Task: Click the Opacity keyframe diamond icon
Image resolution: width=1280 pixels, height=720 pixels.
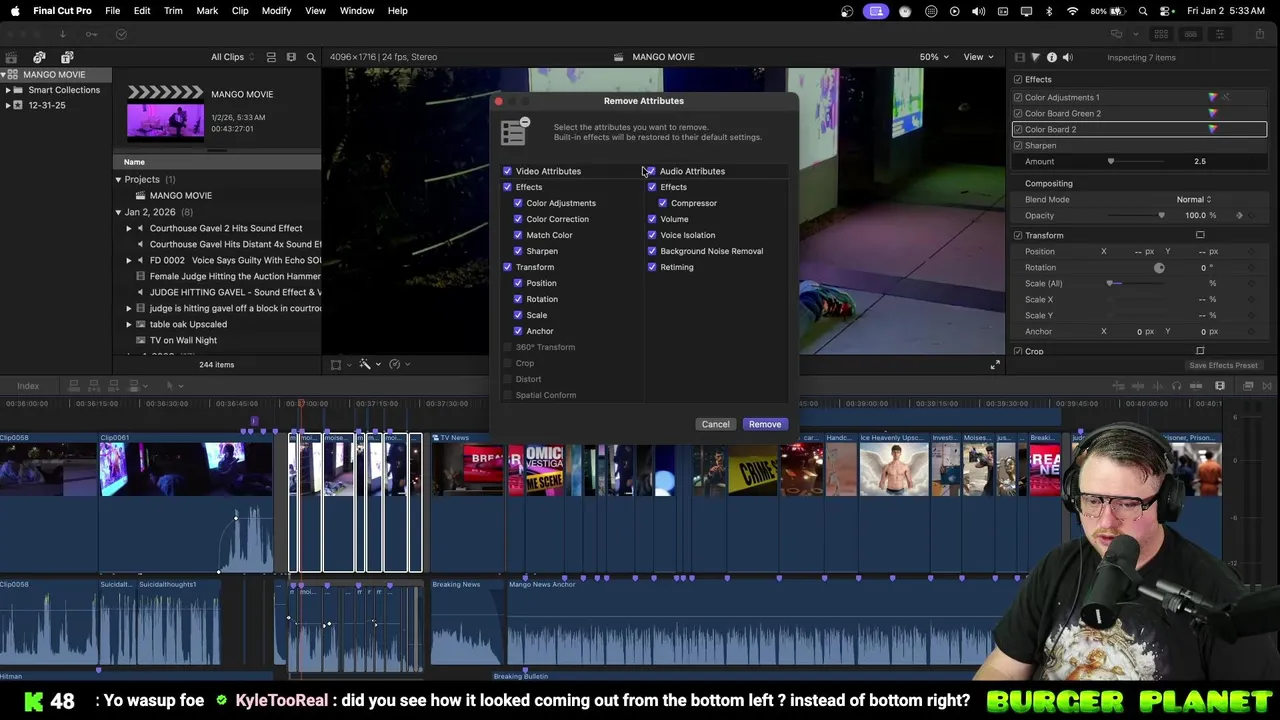Action: [x=1240, y=215]
